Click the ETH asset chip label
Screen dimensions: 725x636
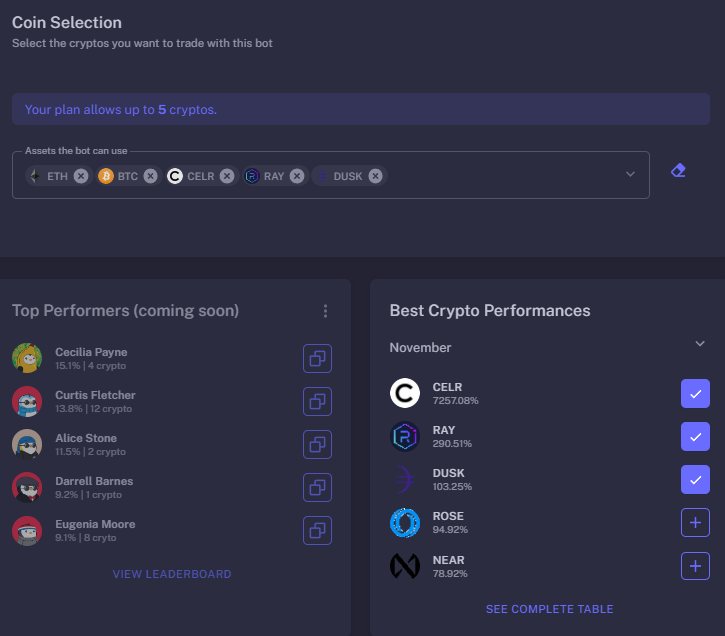[x=57, y=176]
